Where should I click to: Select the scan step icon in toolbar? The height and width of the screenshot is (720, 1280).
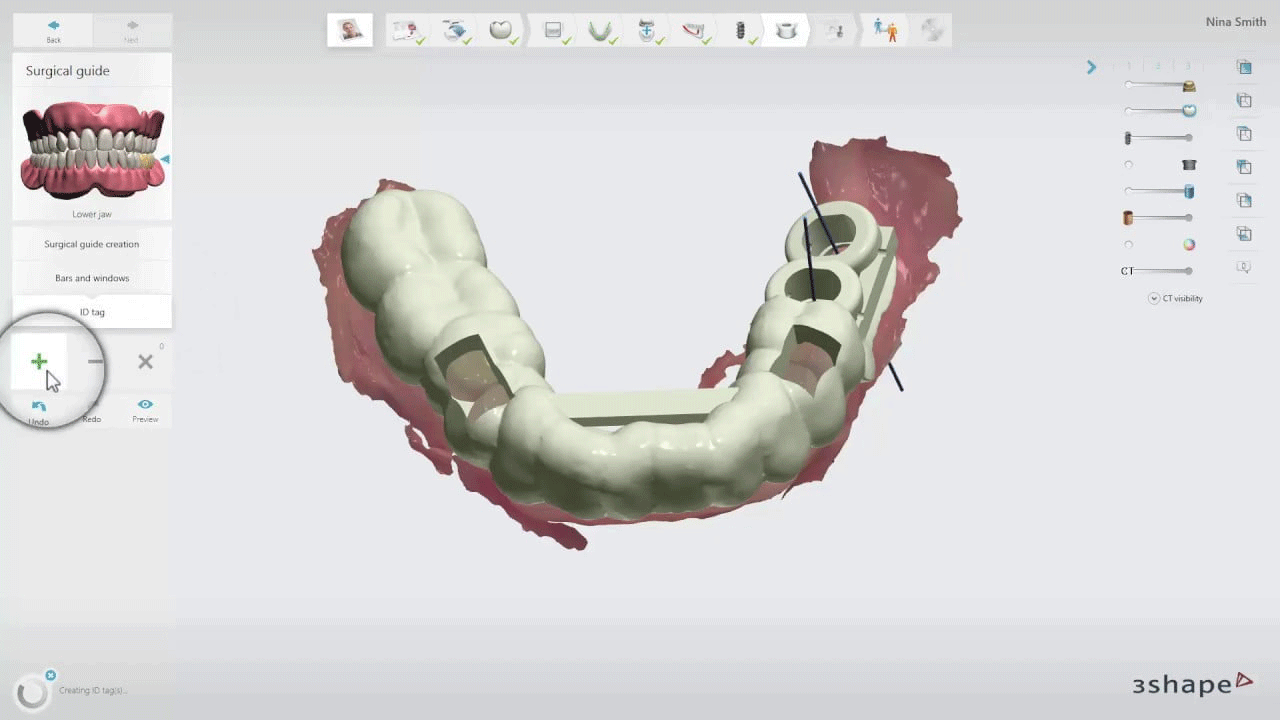click(x=455, y=29)
